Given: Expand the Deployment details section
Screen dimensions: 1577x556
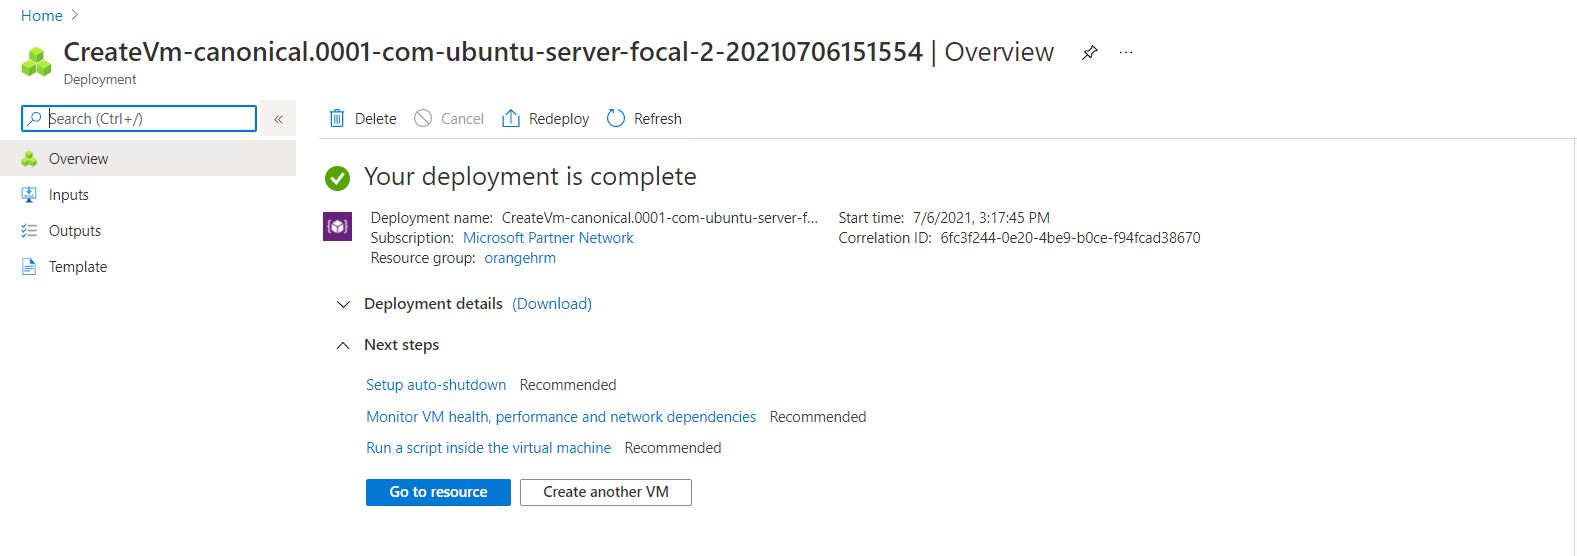Looking at the screenshot, I should point(344,304).
